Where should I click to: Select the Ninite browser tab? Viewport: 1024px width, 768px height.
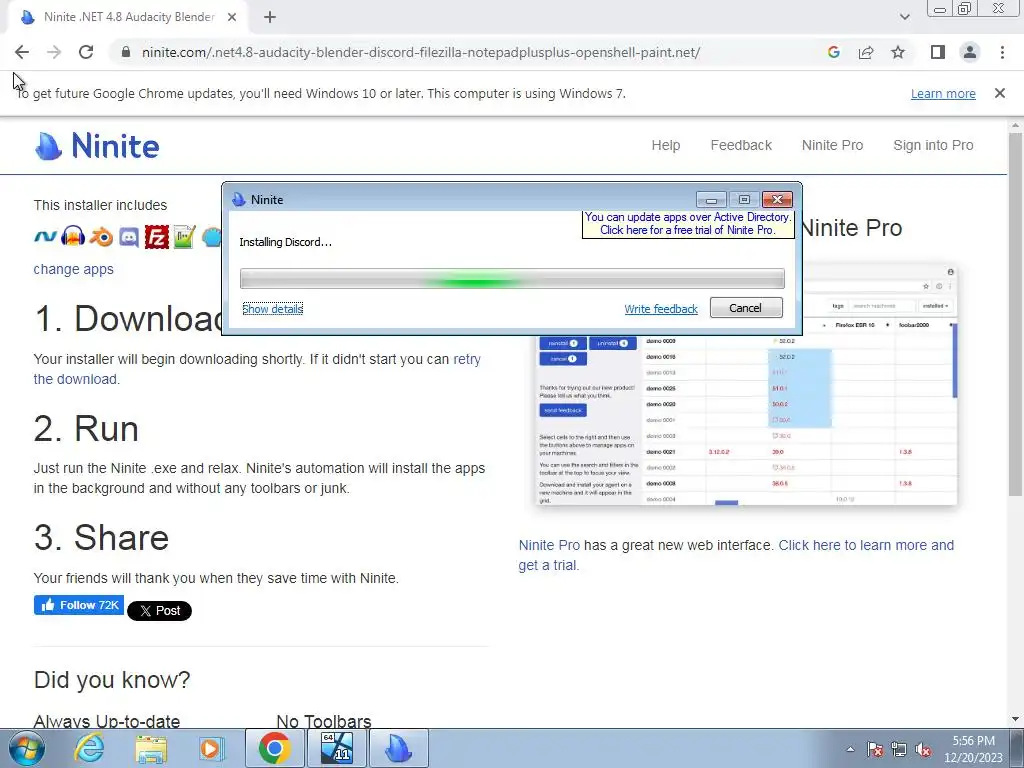tap(129, 17)
